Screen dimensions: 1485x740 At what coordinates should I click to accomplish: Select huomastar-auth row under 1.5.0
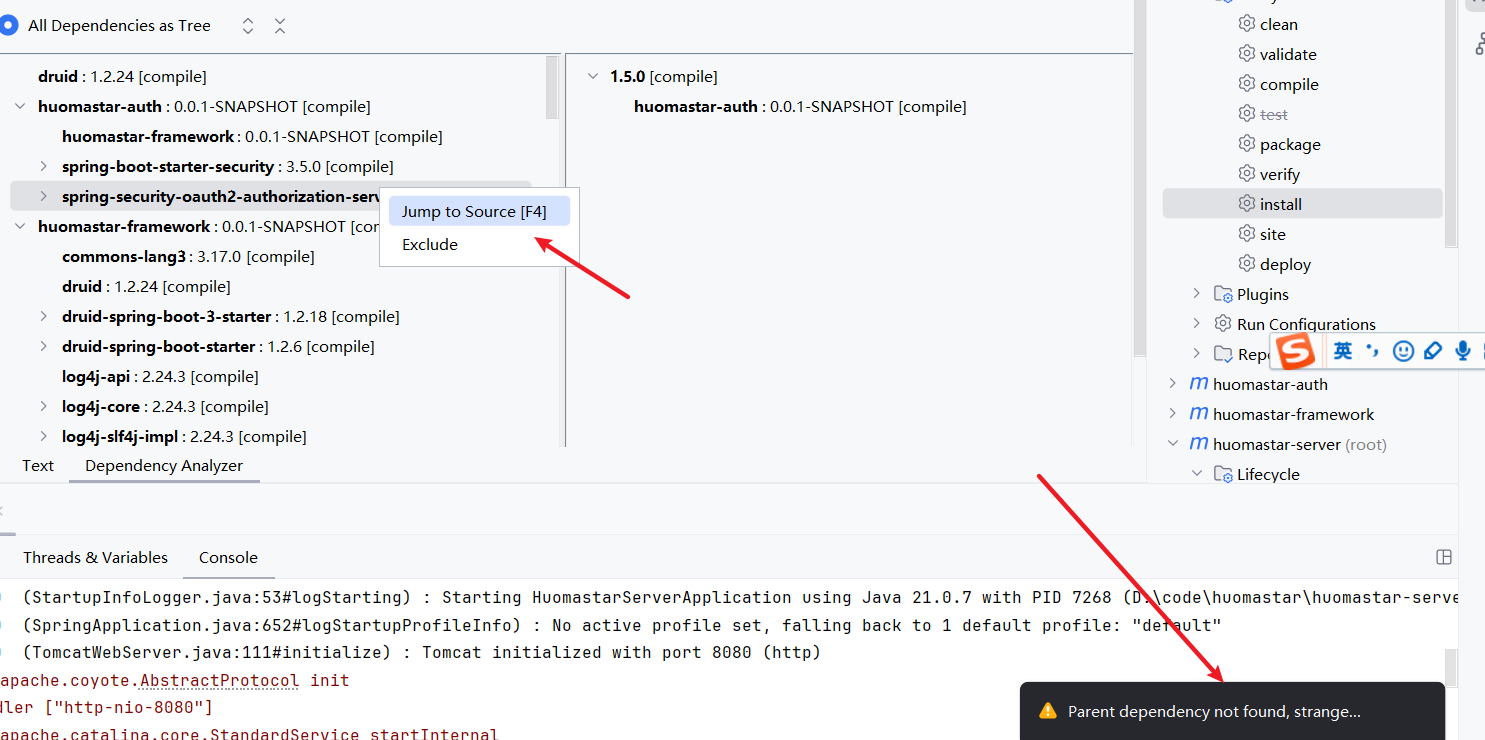(x=800, y=106)
